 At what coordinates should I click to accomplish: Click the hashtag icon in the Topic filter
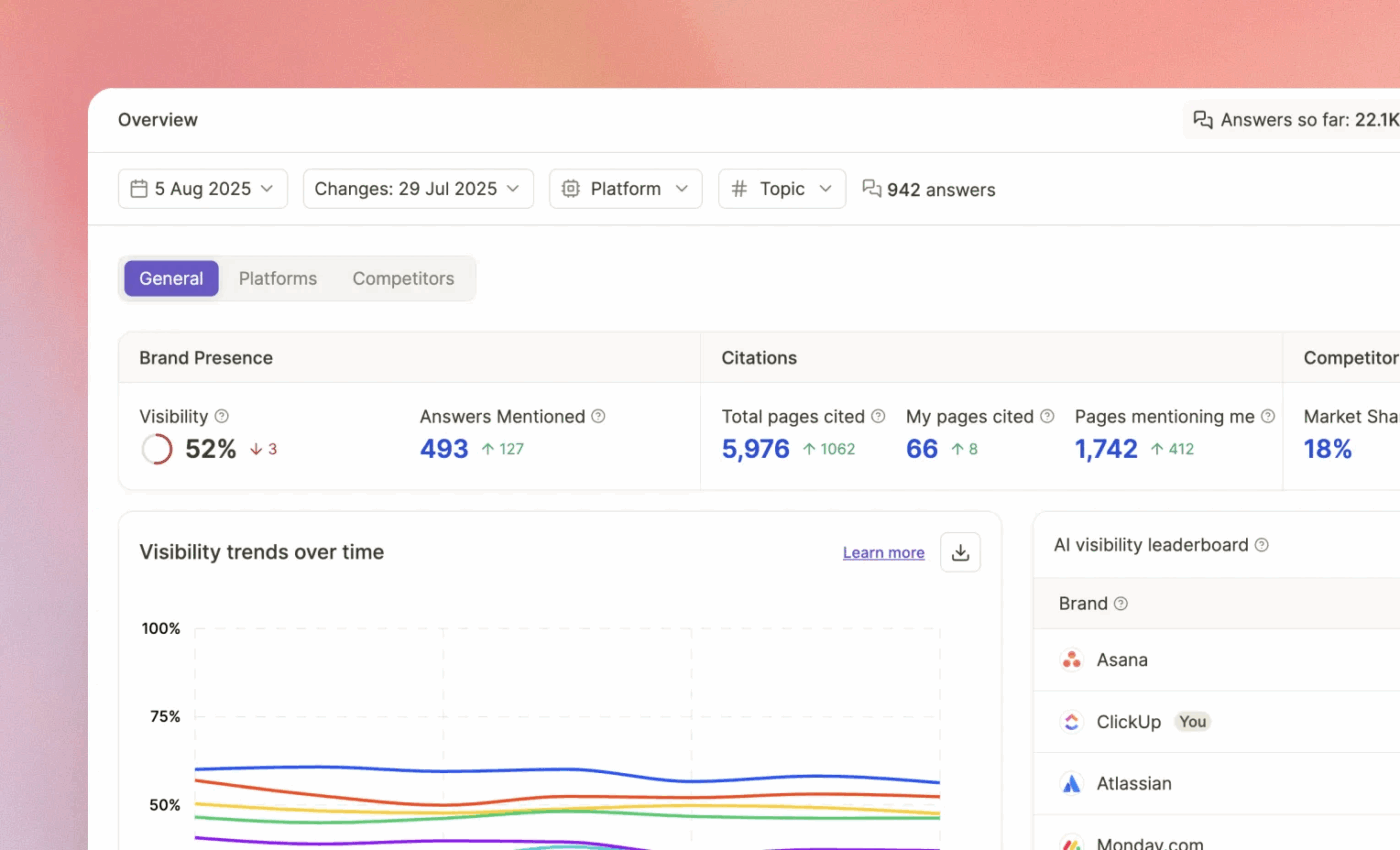pos(738,188)
